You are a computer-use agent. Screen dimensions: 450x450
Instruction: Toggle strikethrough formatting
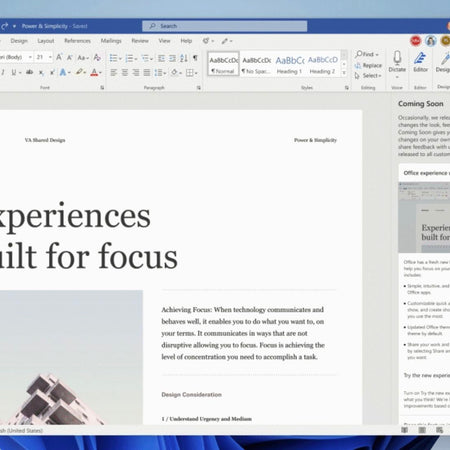[29, 72]
